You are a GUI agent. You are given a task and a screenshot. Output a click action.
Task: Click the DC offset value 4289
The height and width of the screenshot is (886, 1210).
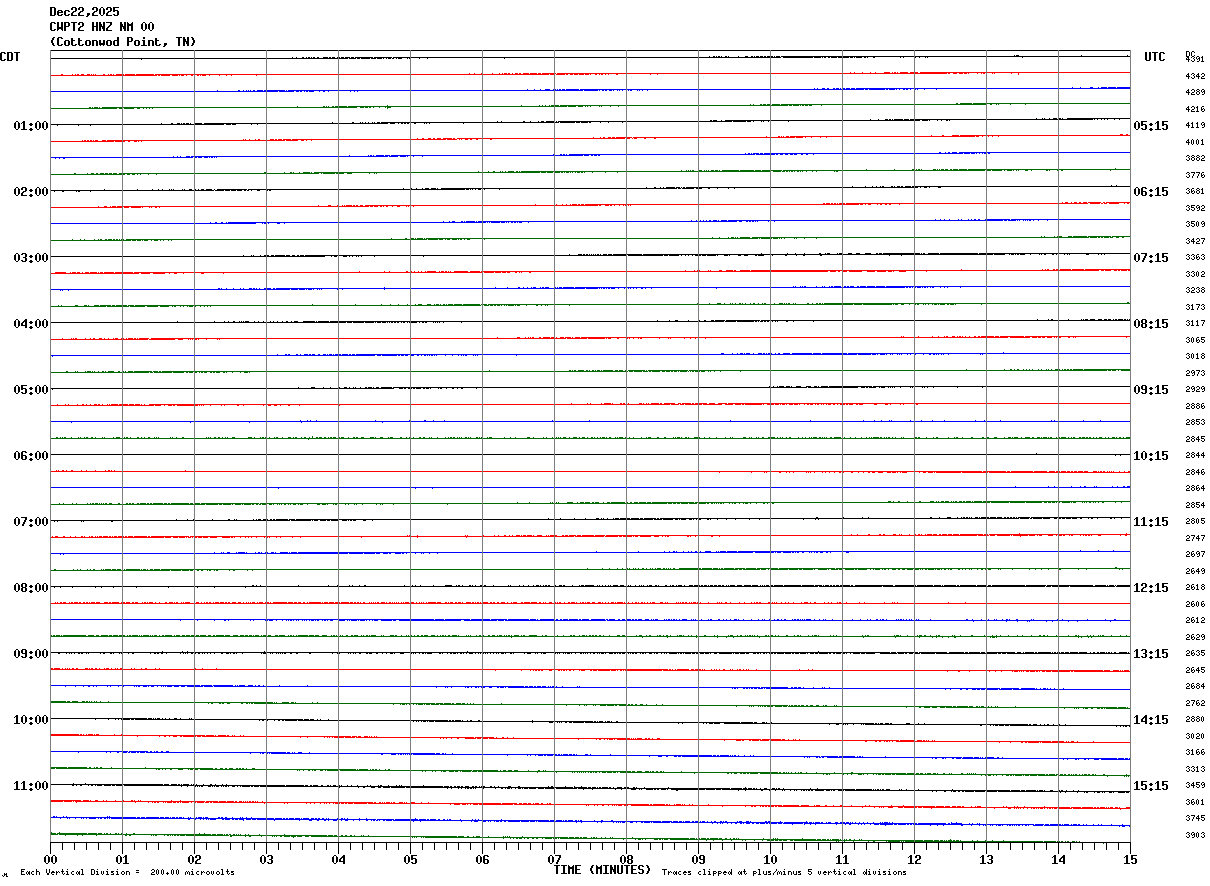click(1195, 92)
